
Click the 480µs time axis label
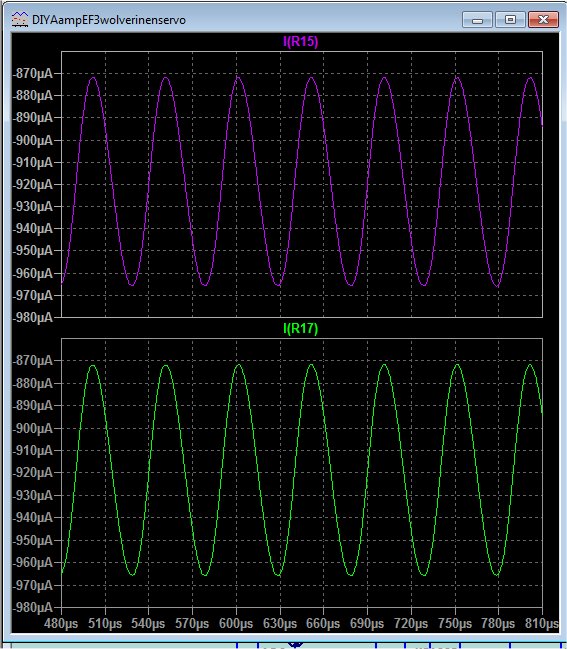[x=61, y=623]
